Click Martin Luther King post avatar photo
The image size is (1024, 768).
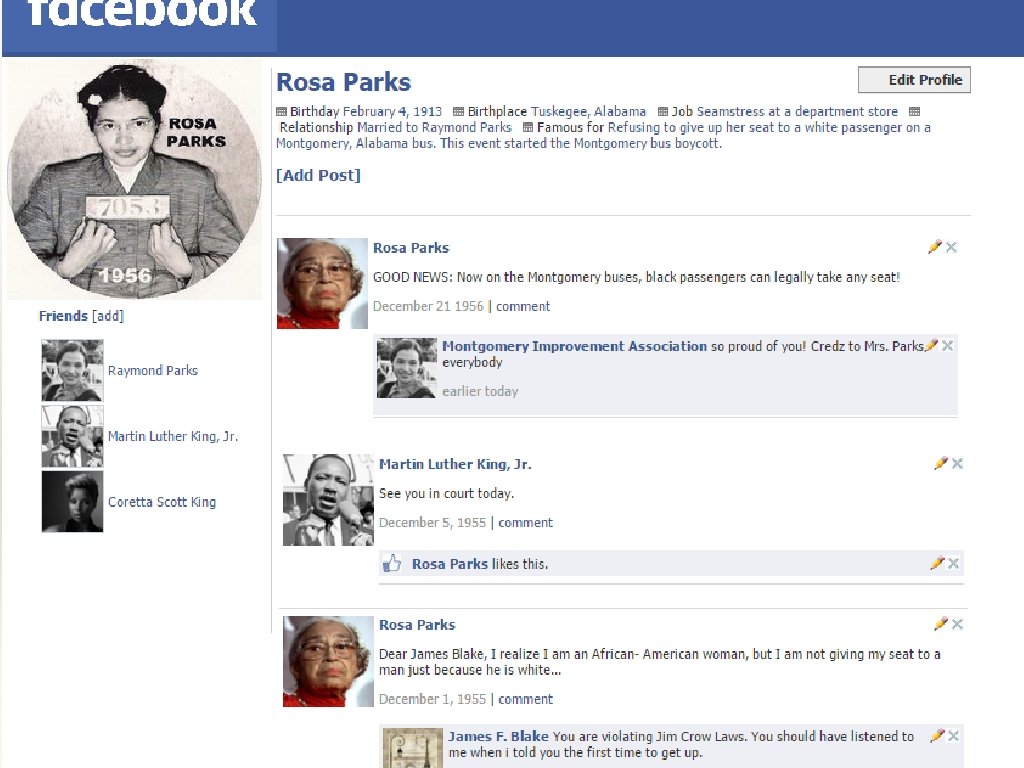(328, 500)
